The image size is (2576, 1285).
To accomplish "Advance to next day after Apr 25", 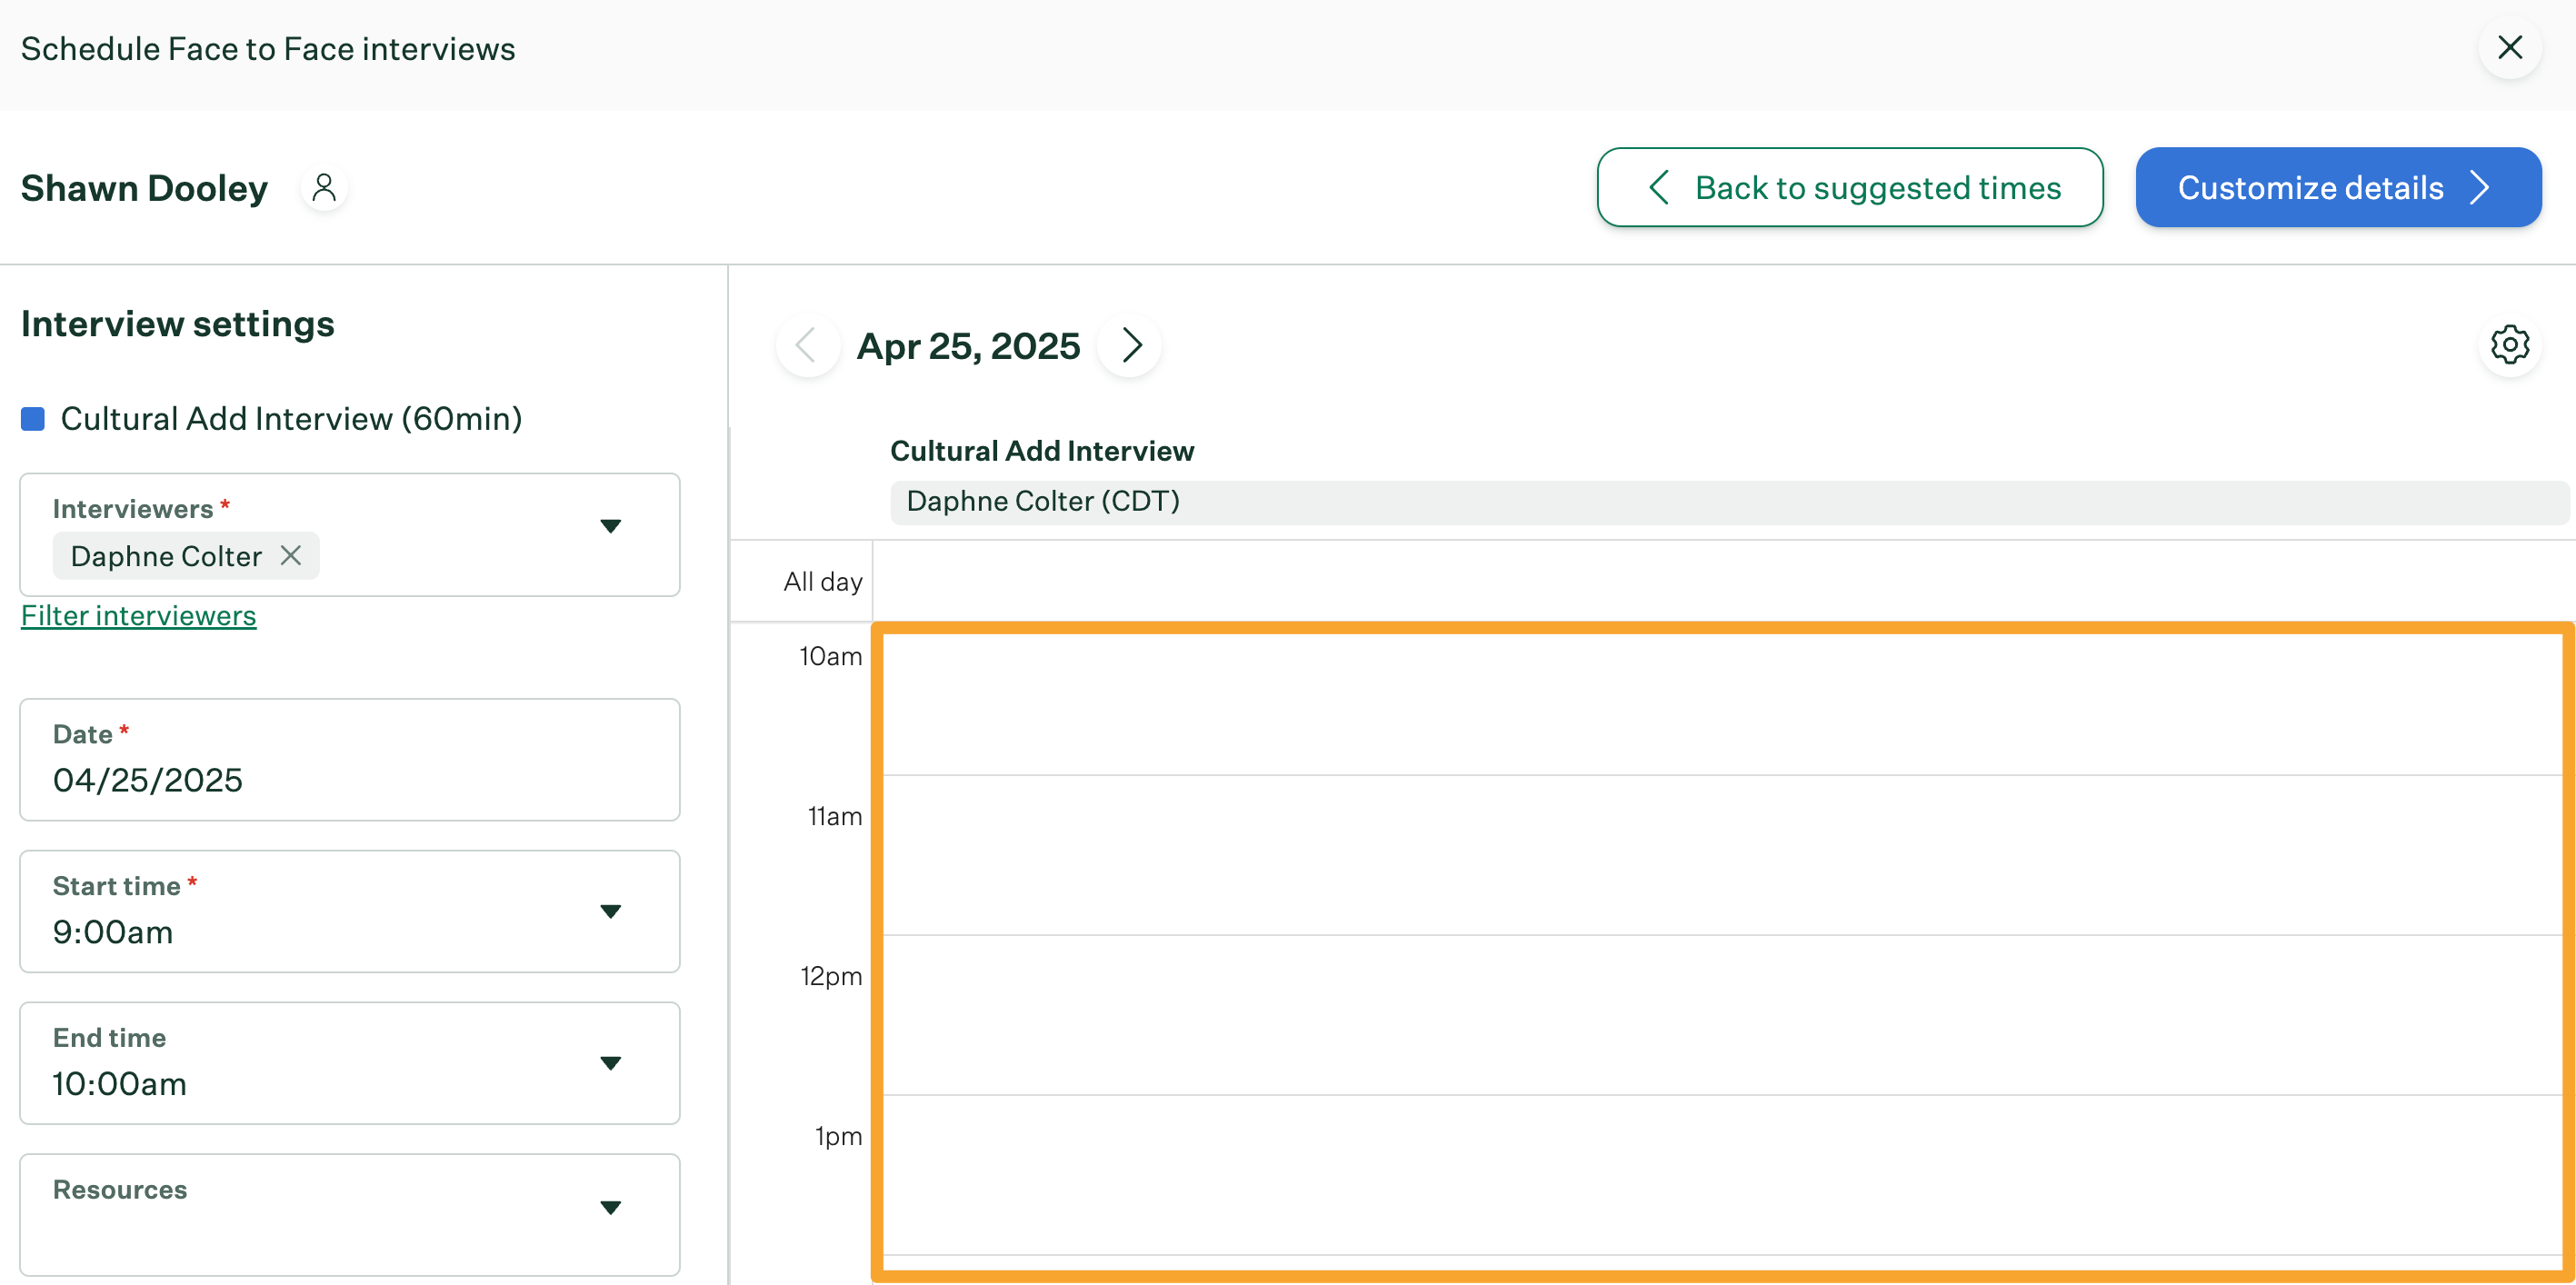I will click(x=1130, y=345).
